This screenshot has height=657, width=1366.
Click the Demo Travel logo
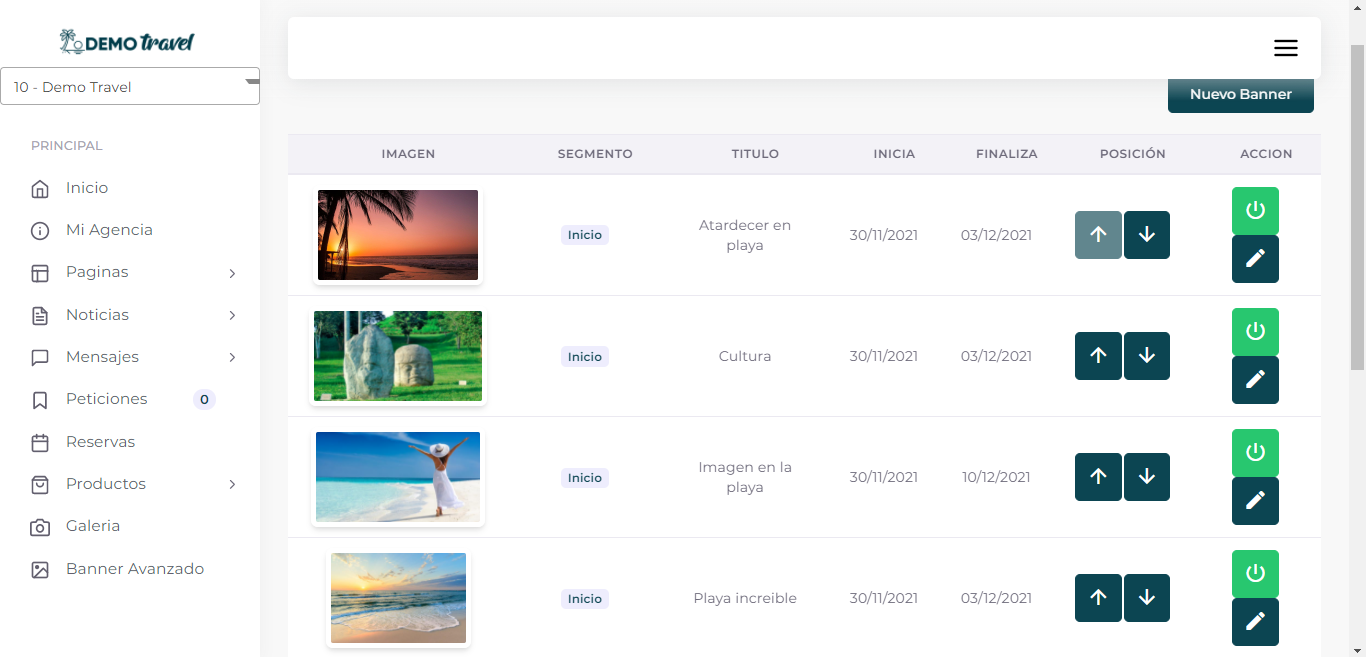point(126,42)
